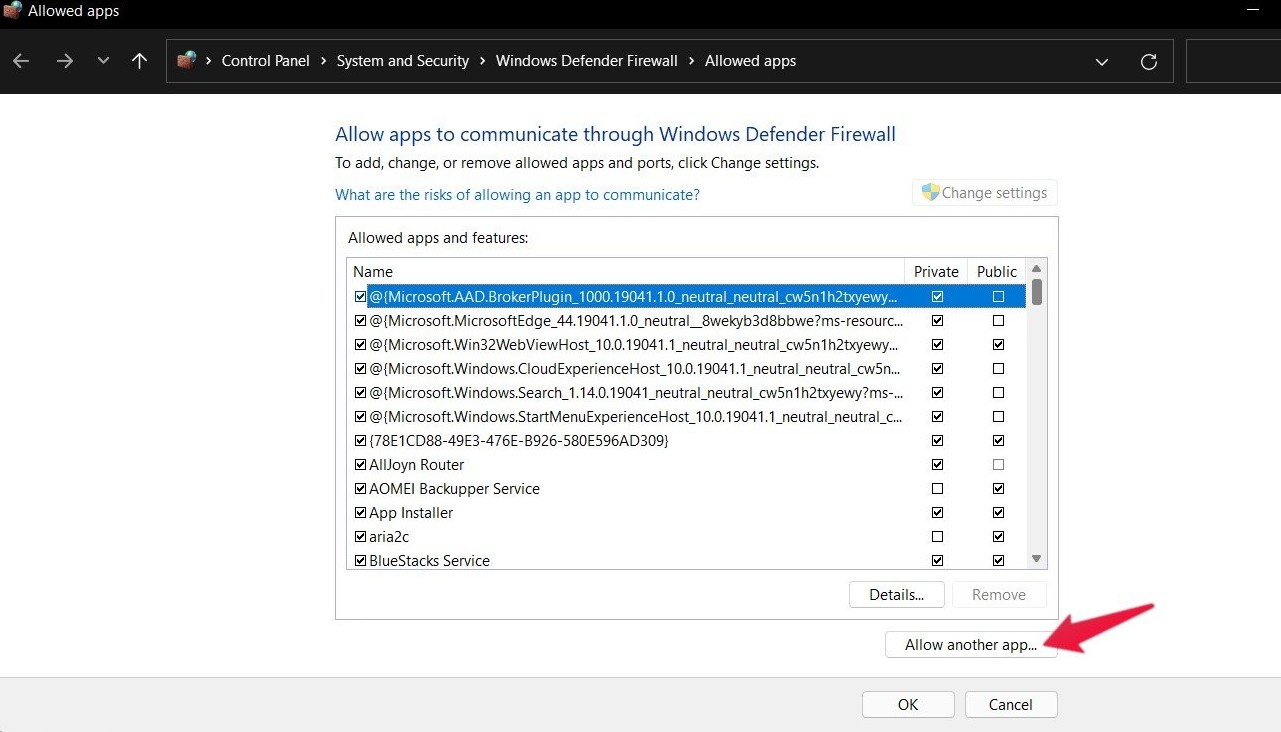Check Public for Microsoft.Windows.Search row
Viewport: 1281px width, 732px height.
click(x=998, y=393)
